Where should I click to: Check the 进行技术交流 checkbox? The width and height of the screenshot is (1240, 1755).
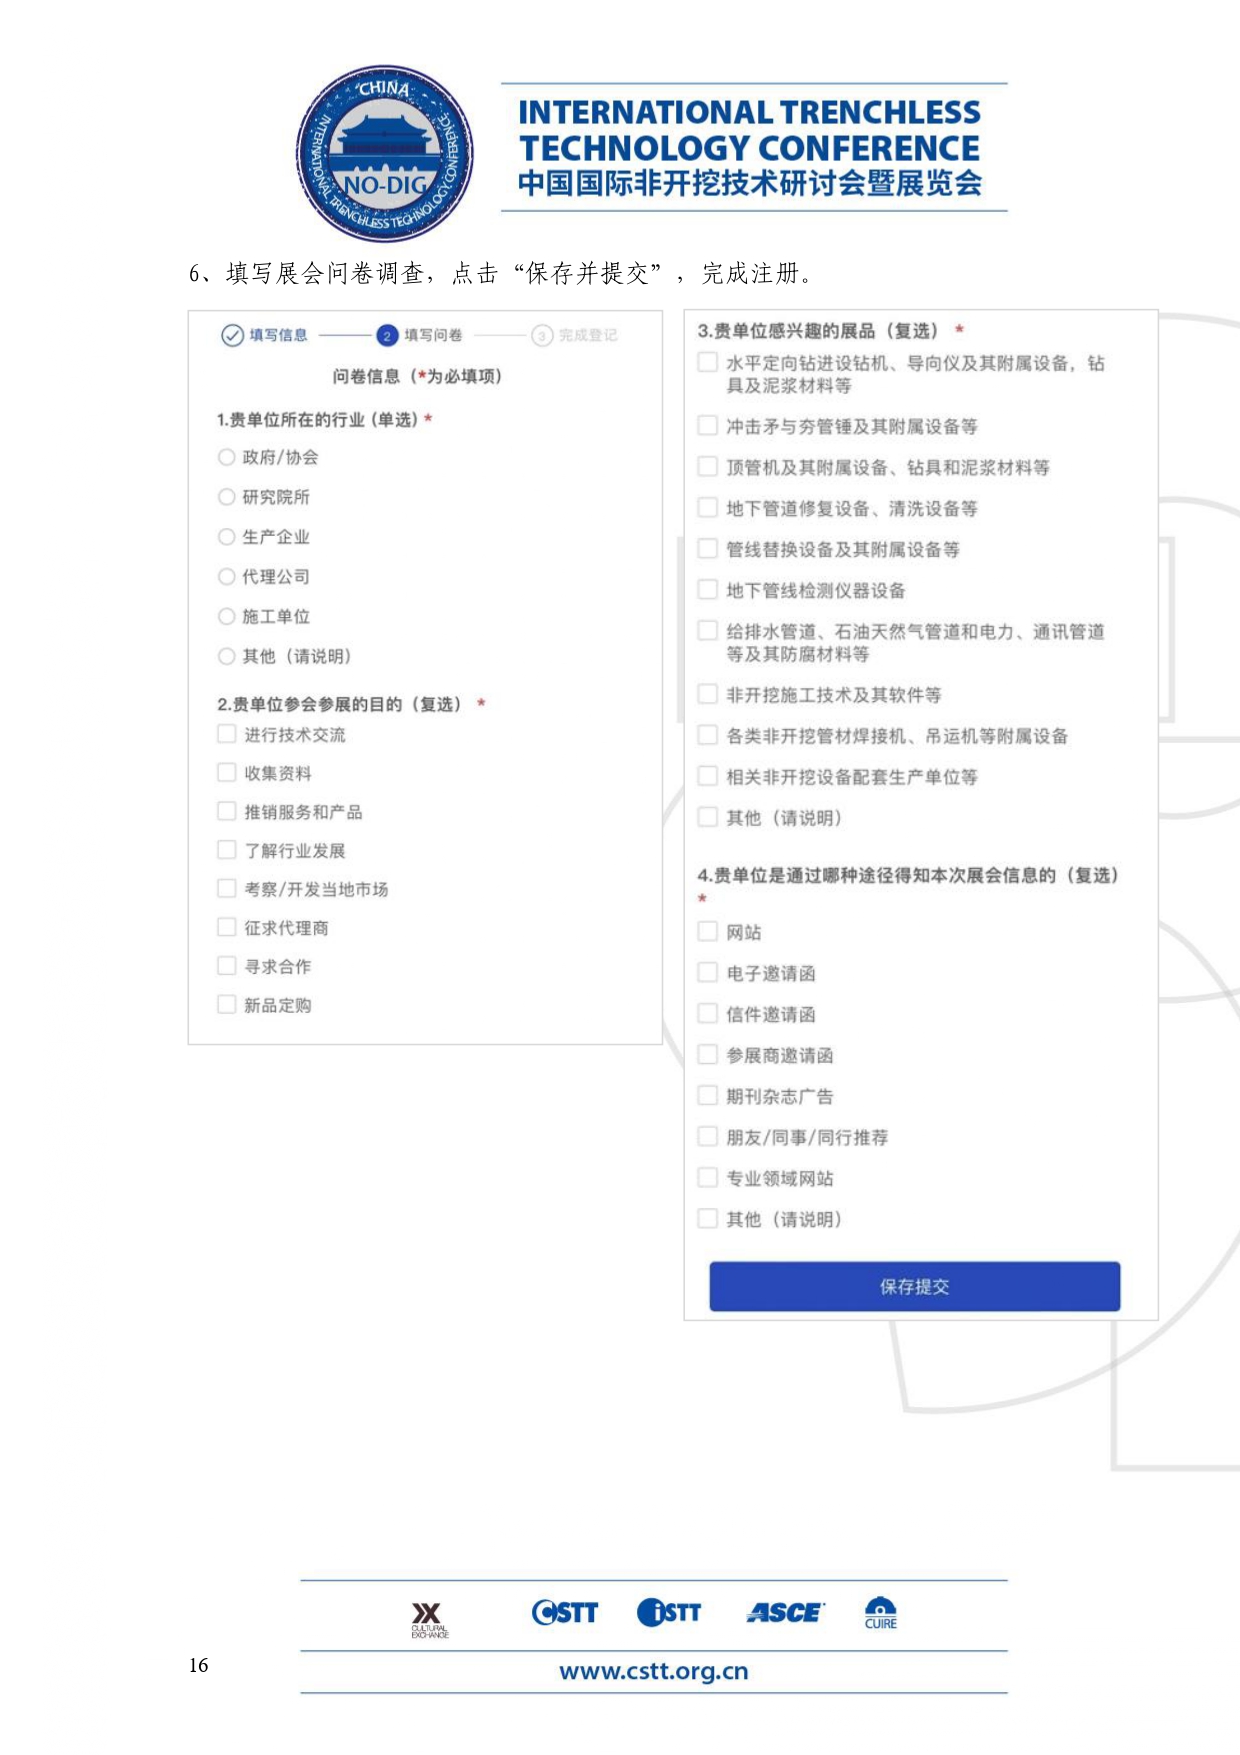pos(227,734)
